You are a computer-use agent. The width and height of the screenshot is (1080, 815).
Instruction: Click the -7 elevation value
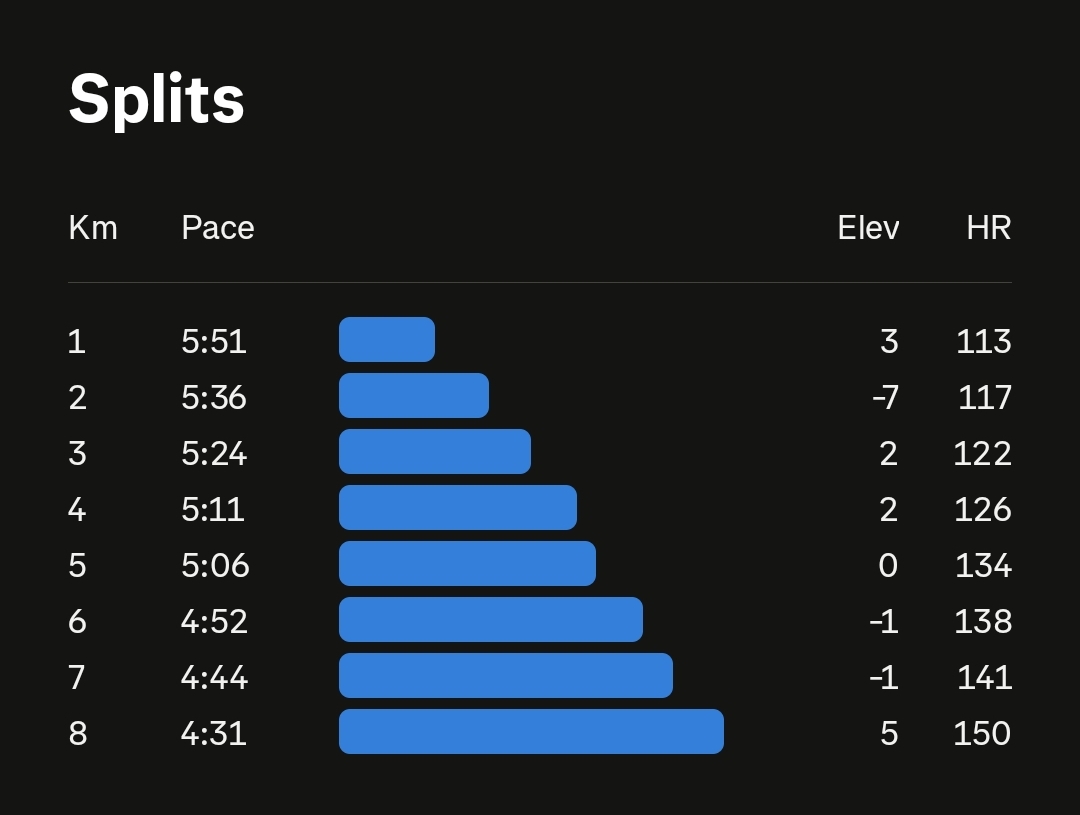[885, 398]
